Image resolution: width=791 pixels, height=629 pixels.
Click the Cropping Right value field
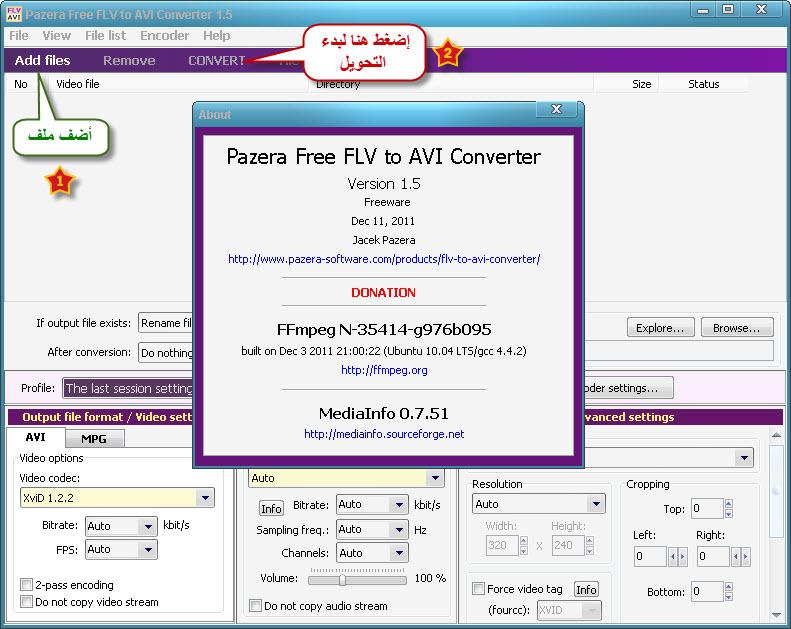[713, 556]
